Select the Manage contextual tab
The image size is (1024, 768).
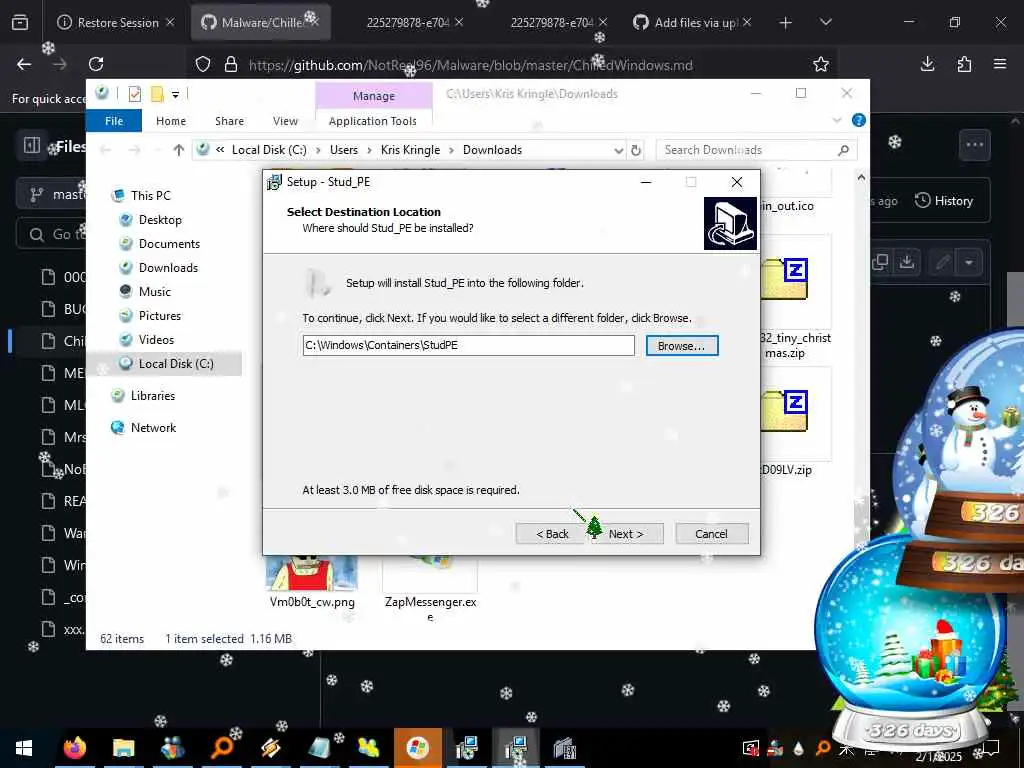pyautogui.click(x=374, y=96)
